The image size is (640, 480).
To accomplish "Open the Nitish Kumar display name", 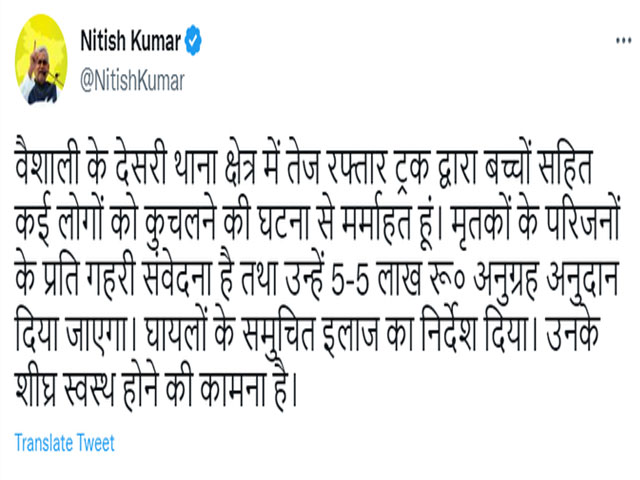I will (130, 41).
